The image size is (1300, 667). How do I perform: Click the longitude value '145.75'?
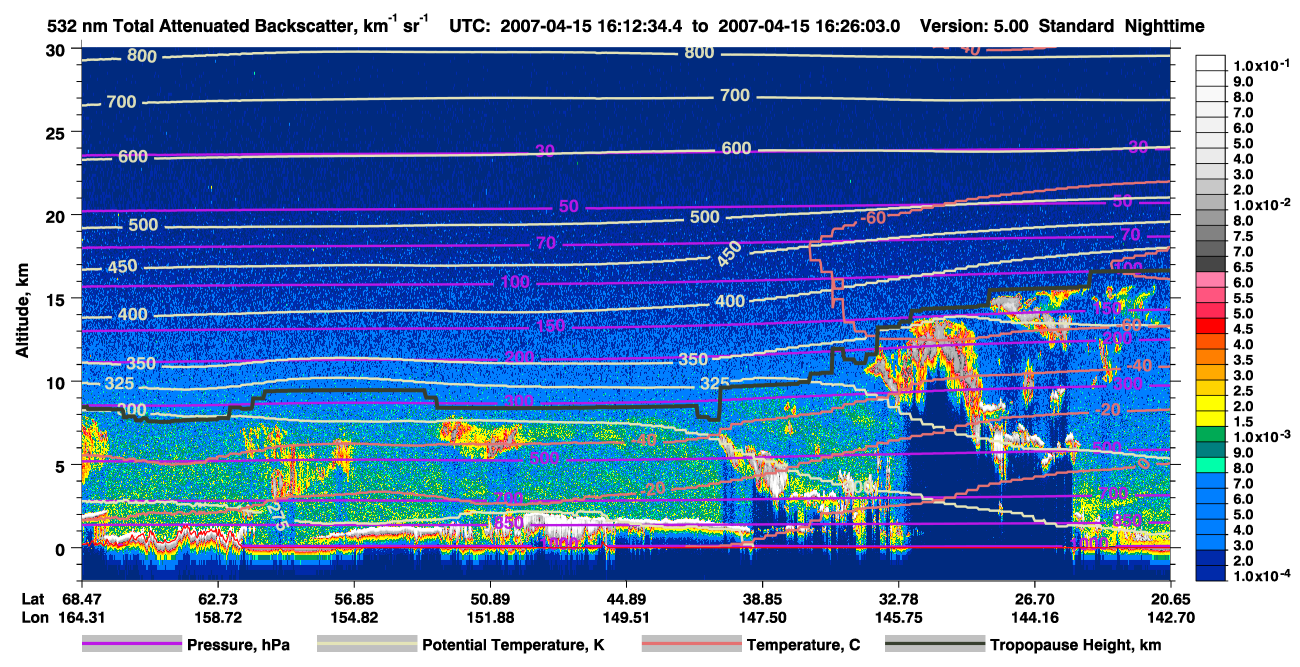click(x=899, y=617)
